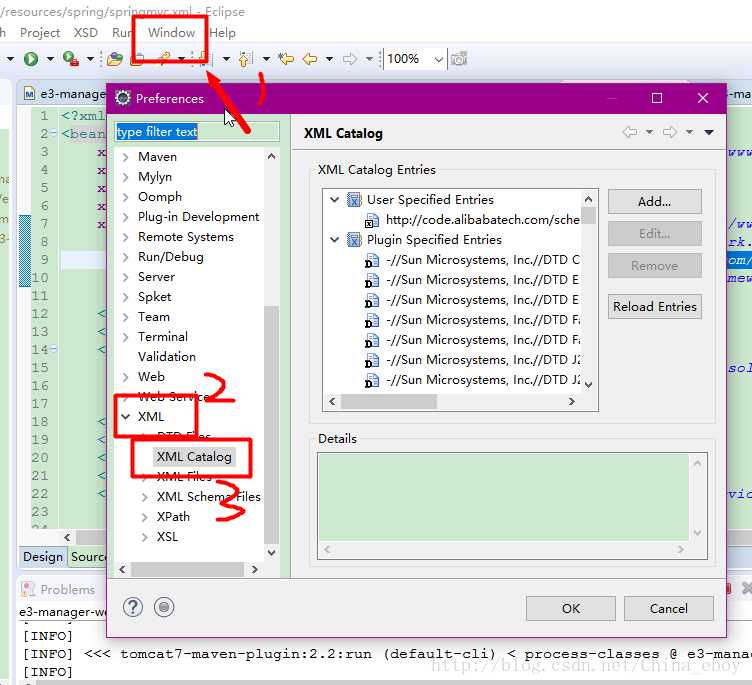This screenshot has height=685, width=752.
Task: Expand the XPath node under XML
Action: coord(144,517)
